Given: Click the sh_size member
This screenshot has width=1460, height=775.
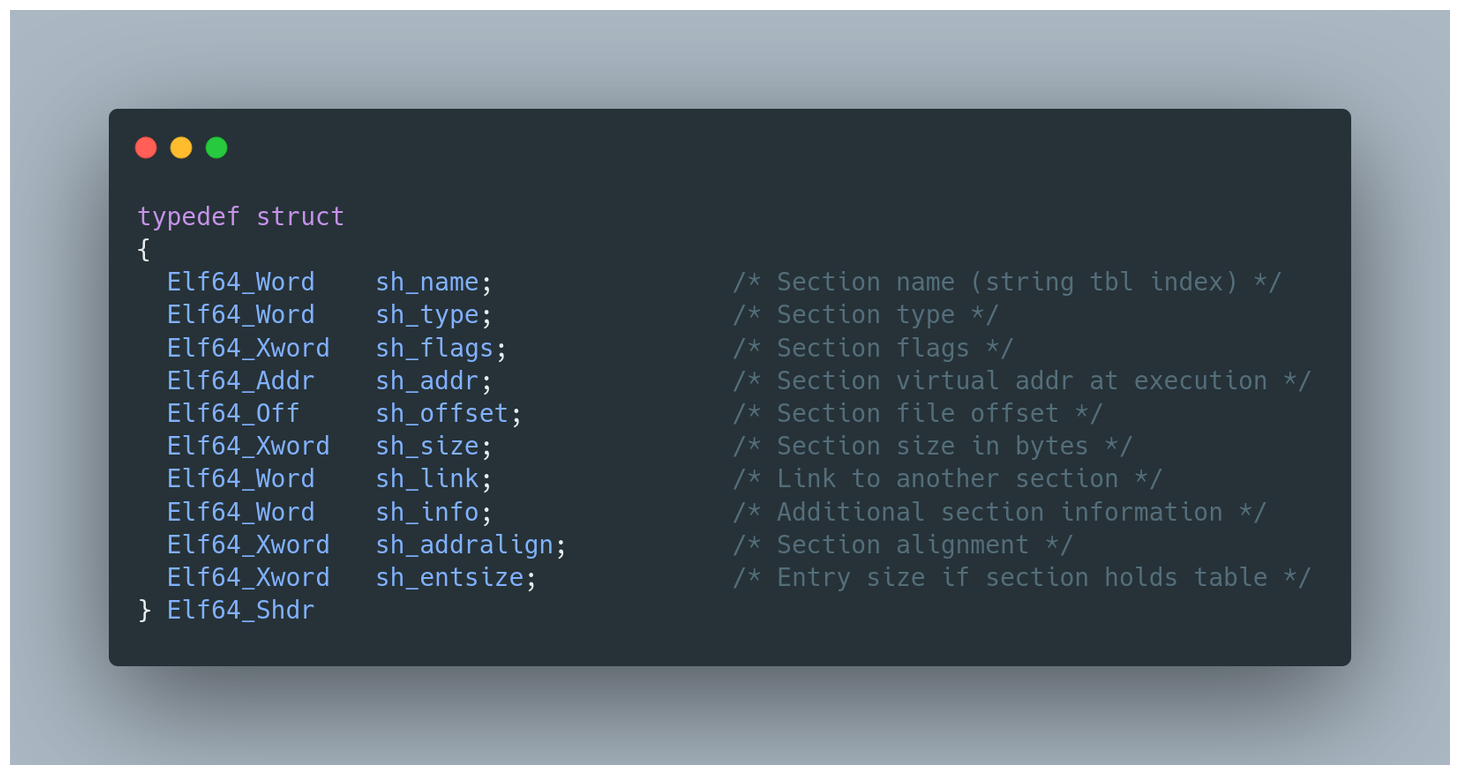Looking at the screenshot, I should coord(427,446).
